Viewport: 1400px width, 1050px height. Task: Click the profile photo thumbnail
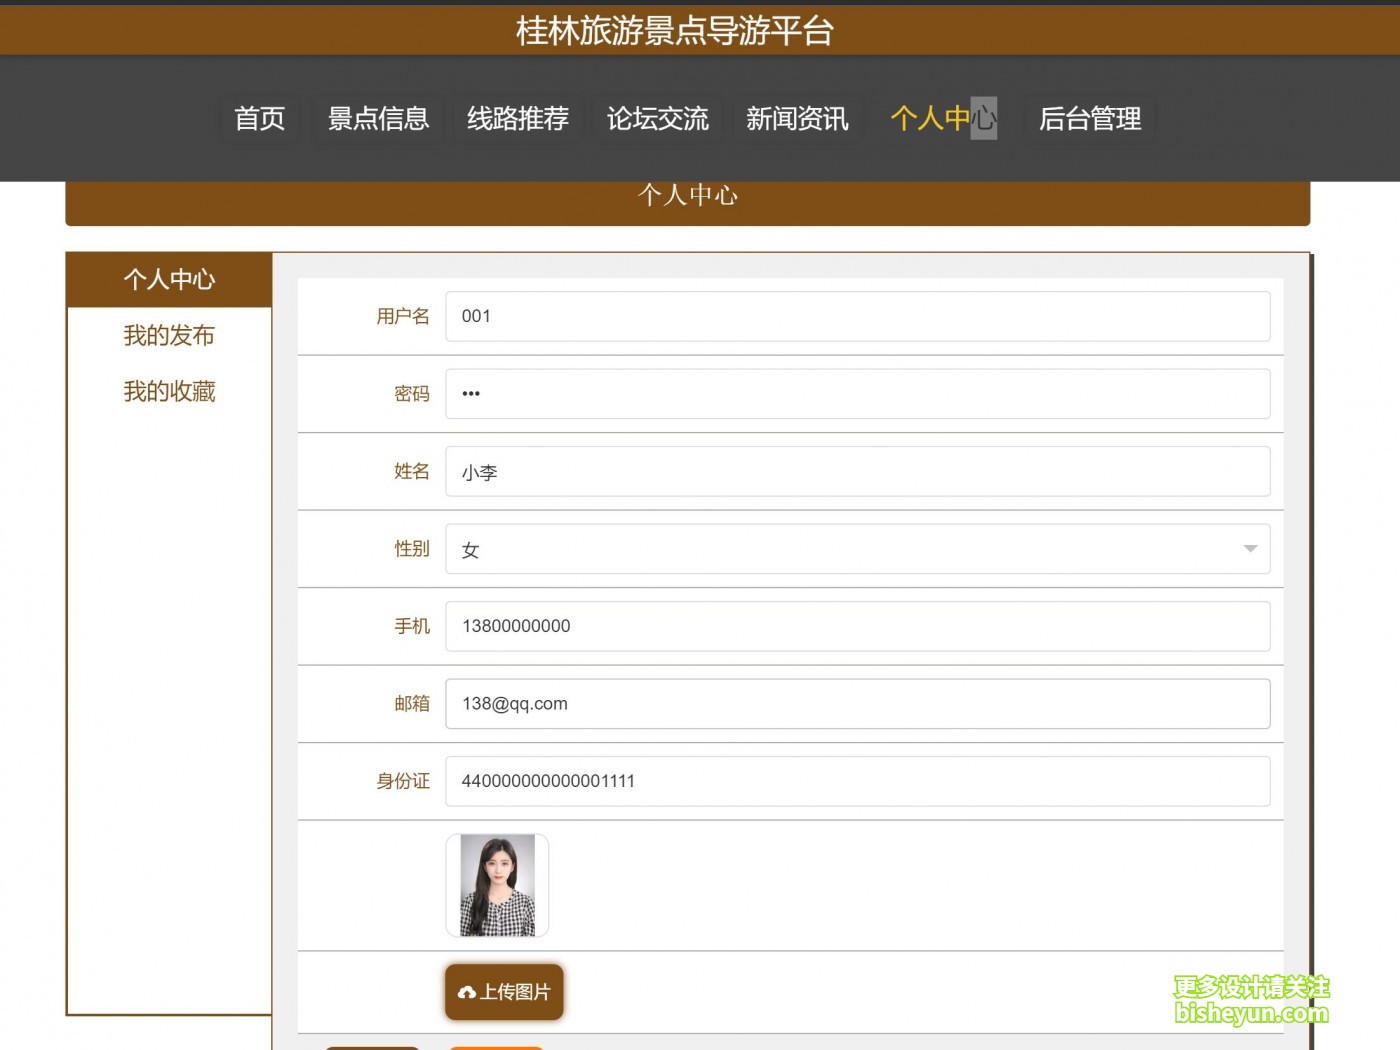coord(497,886)
